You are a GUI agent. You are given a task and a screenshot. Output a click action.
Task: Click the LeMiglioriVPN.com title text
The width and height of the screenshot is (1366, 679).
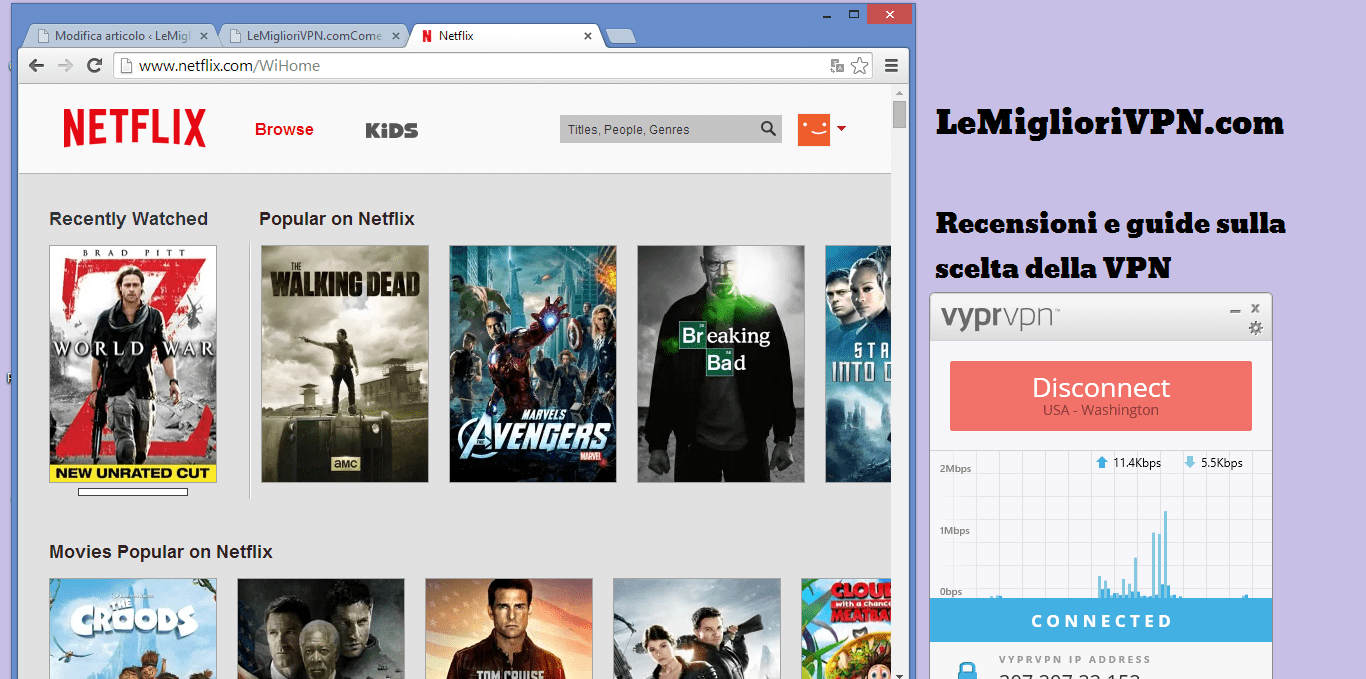click(1110, 123)
